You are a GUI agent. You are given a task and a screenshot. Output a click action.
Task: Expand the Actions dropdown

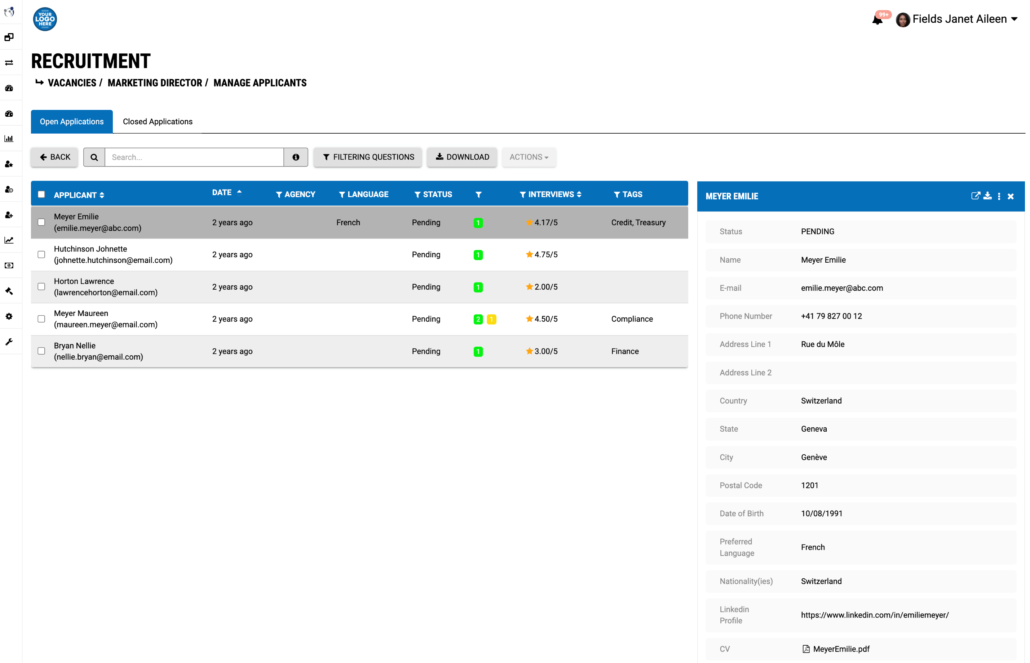pos(529,157)
